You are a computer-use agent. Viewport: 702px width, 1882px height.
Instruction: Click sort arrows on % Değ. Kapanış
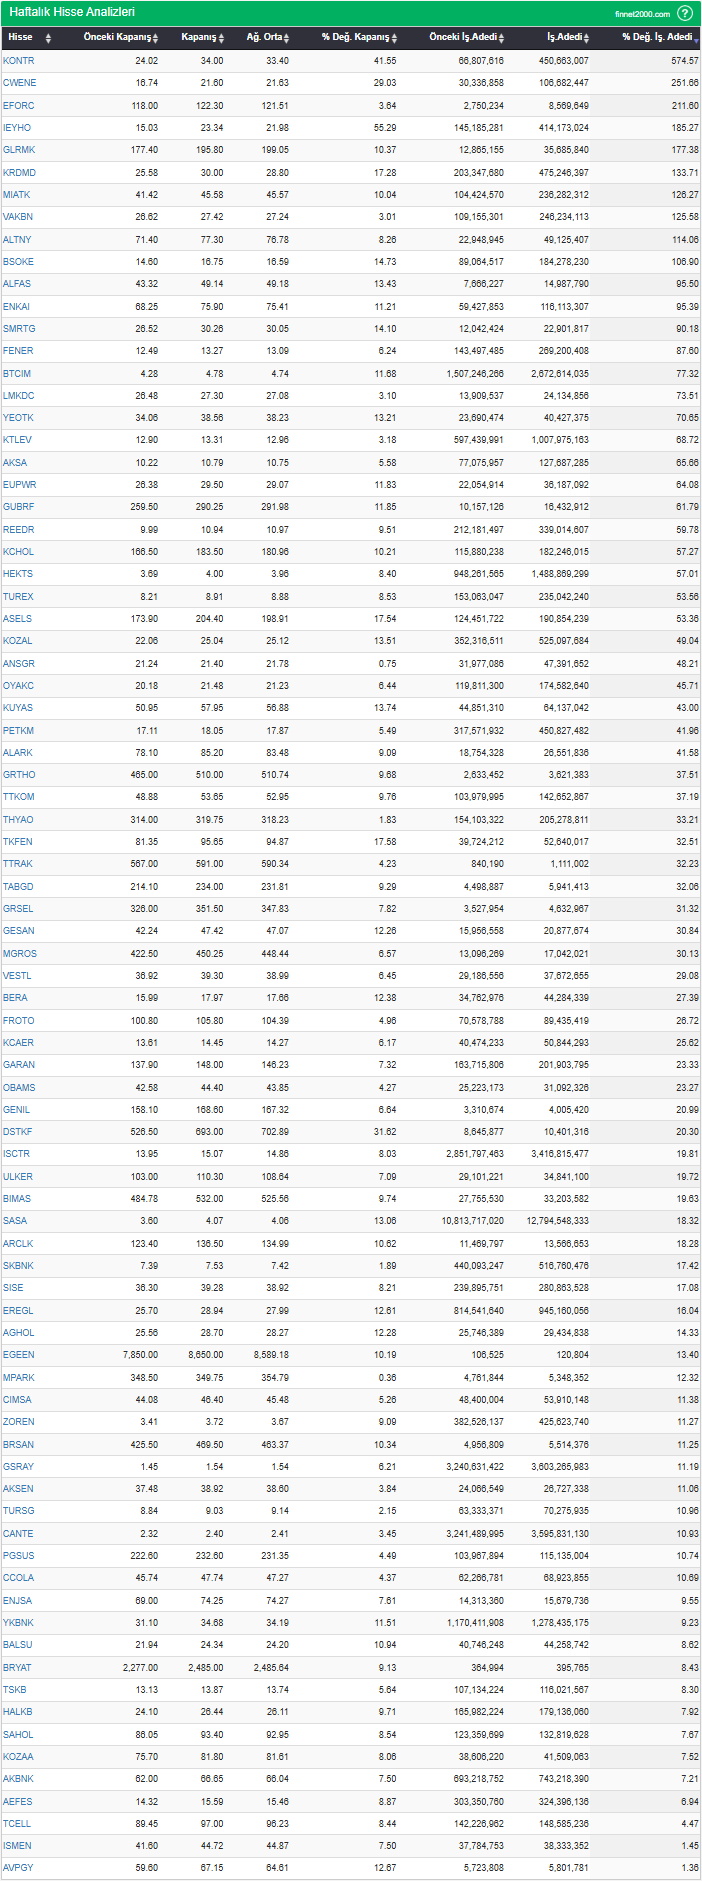[394, 38]
